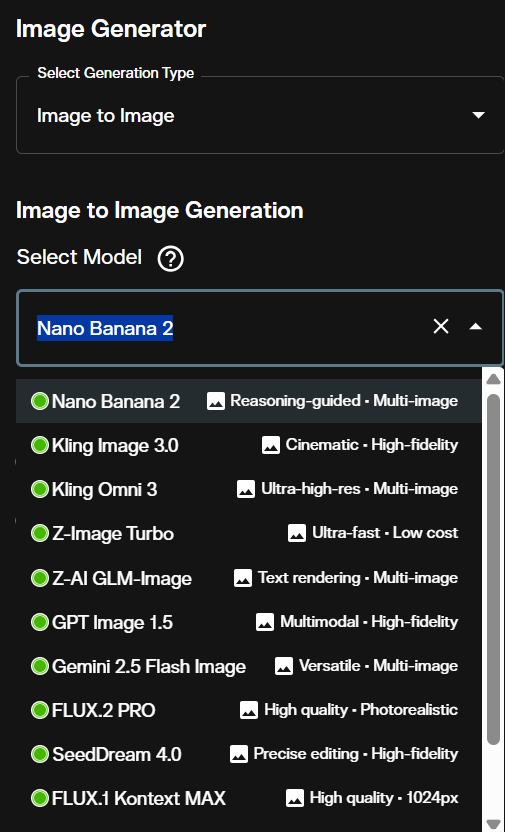Click the Image Generator heading
505x832 pixels.
[111, 28]
